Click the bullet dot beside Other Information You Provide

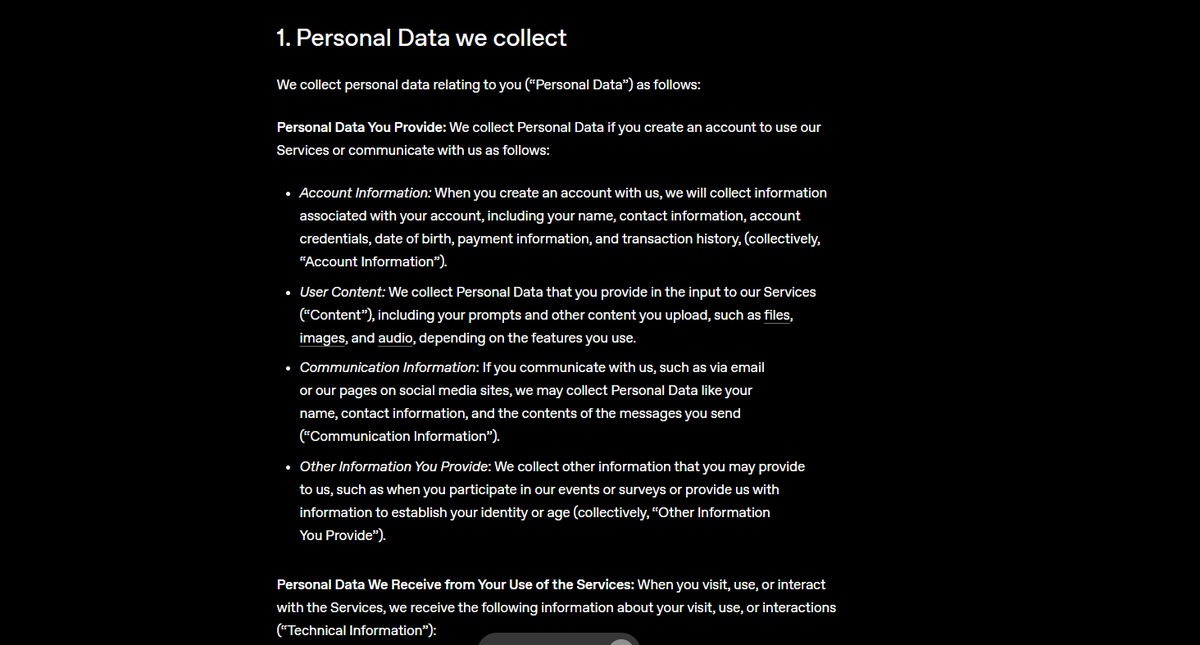pyautogui.click(x=287, y=467)
